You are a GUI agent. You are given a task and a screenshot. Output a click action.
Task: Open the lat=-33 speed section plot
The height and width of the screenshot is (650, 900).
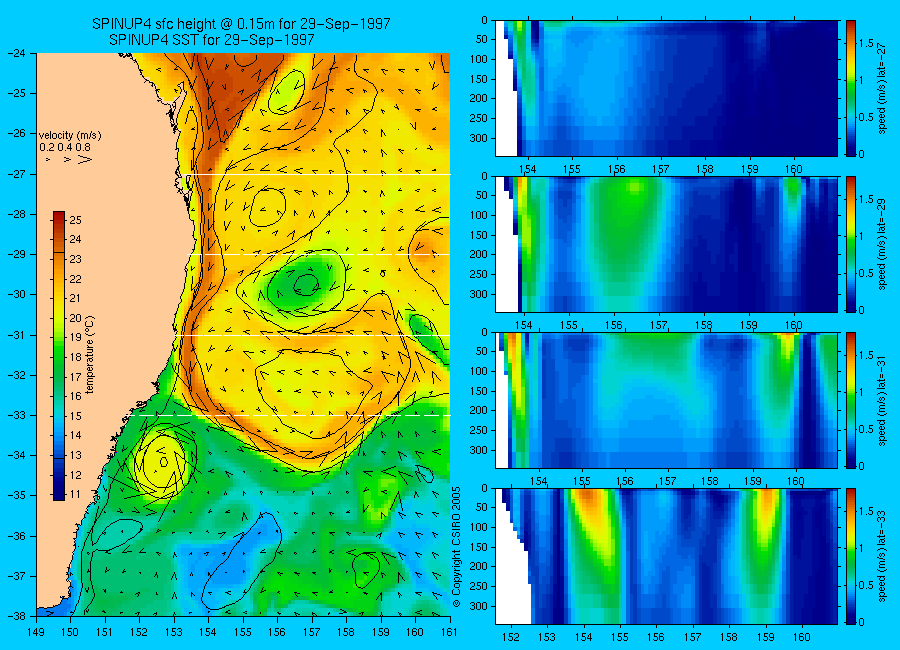pos(666,556)
